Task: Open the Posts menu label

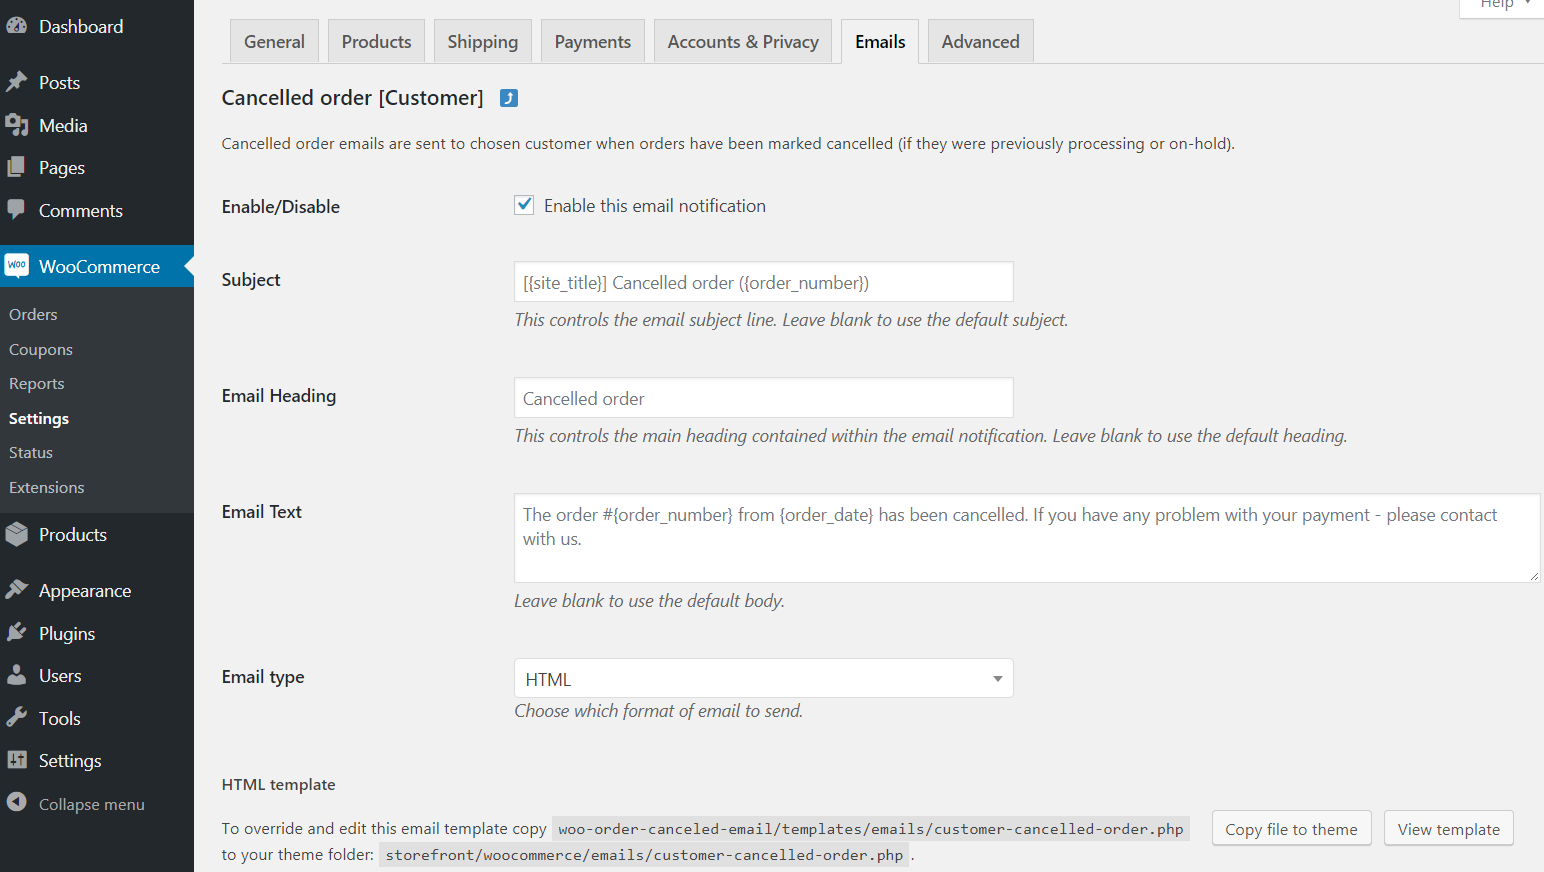Action: point(59,82)
